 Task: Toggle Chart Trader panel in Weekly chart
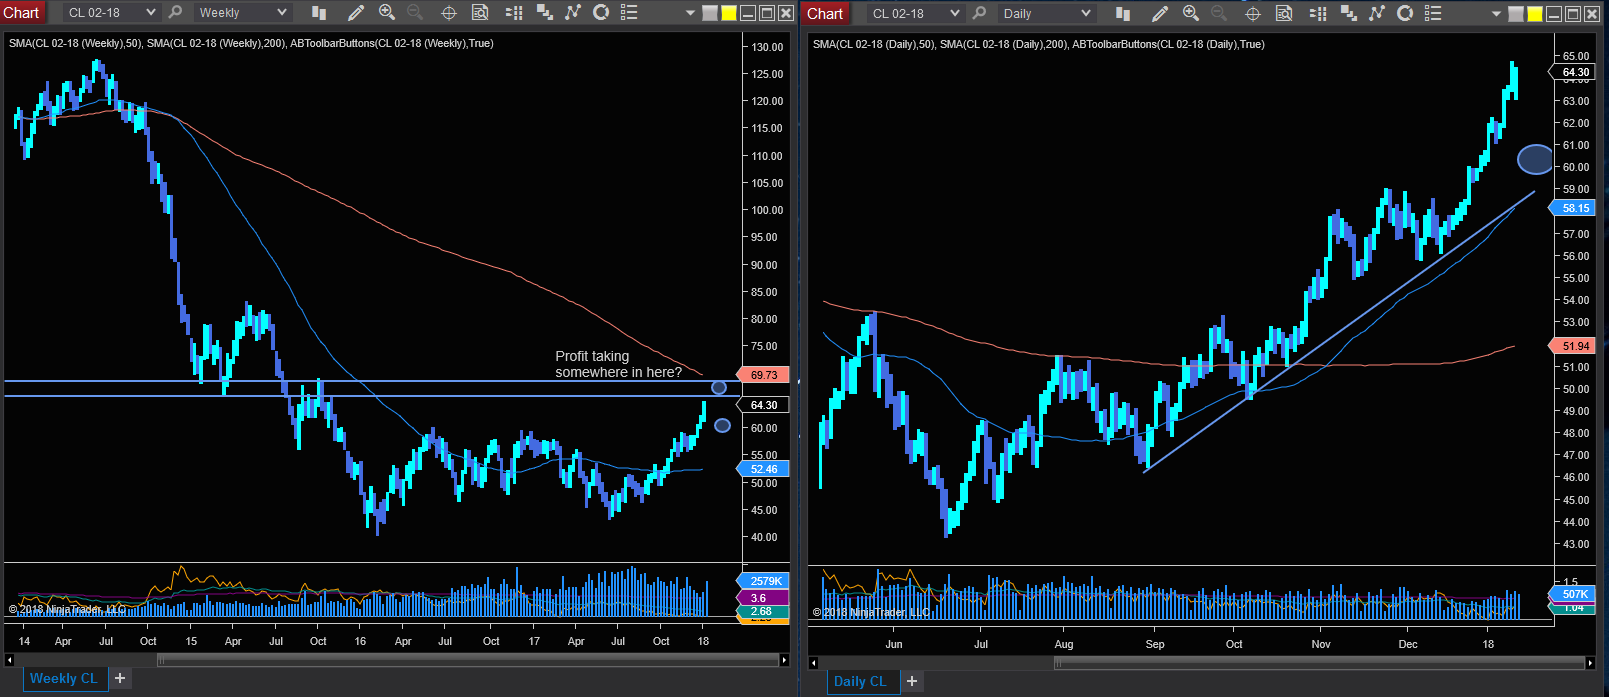click(x=514, y=13)
